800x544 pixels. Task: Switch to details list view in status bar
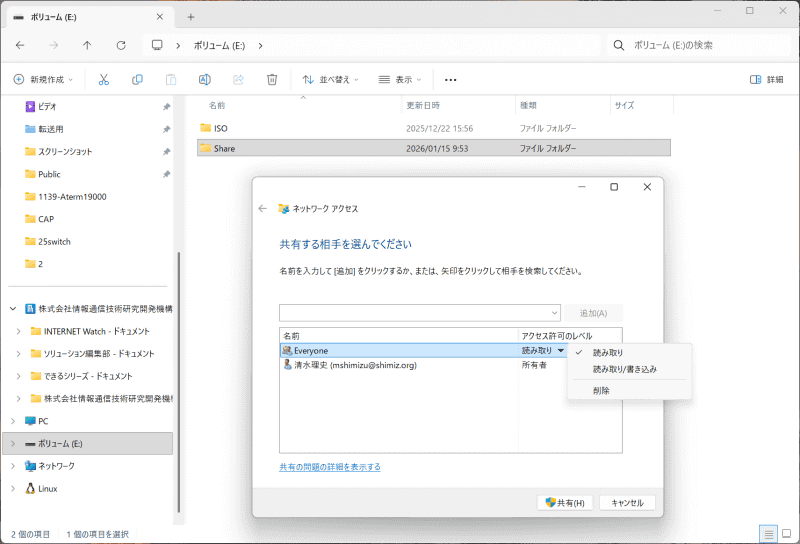click(x=768, y=534)
